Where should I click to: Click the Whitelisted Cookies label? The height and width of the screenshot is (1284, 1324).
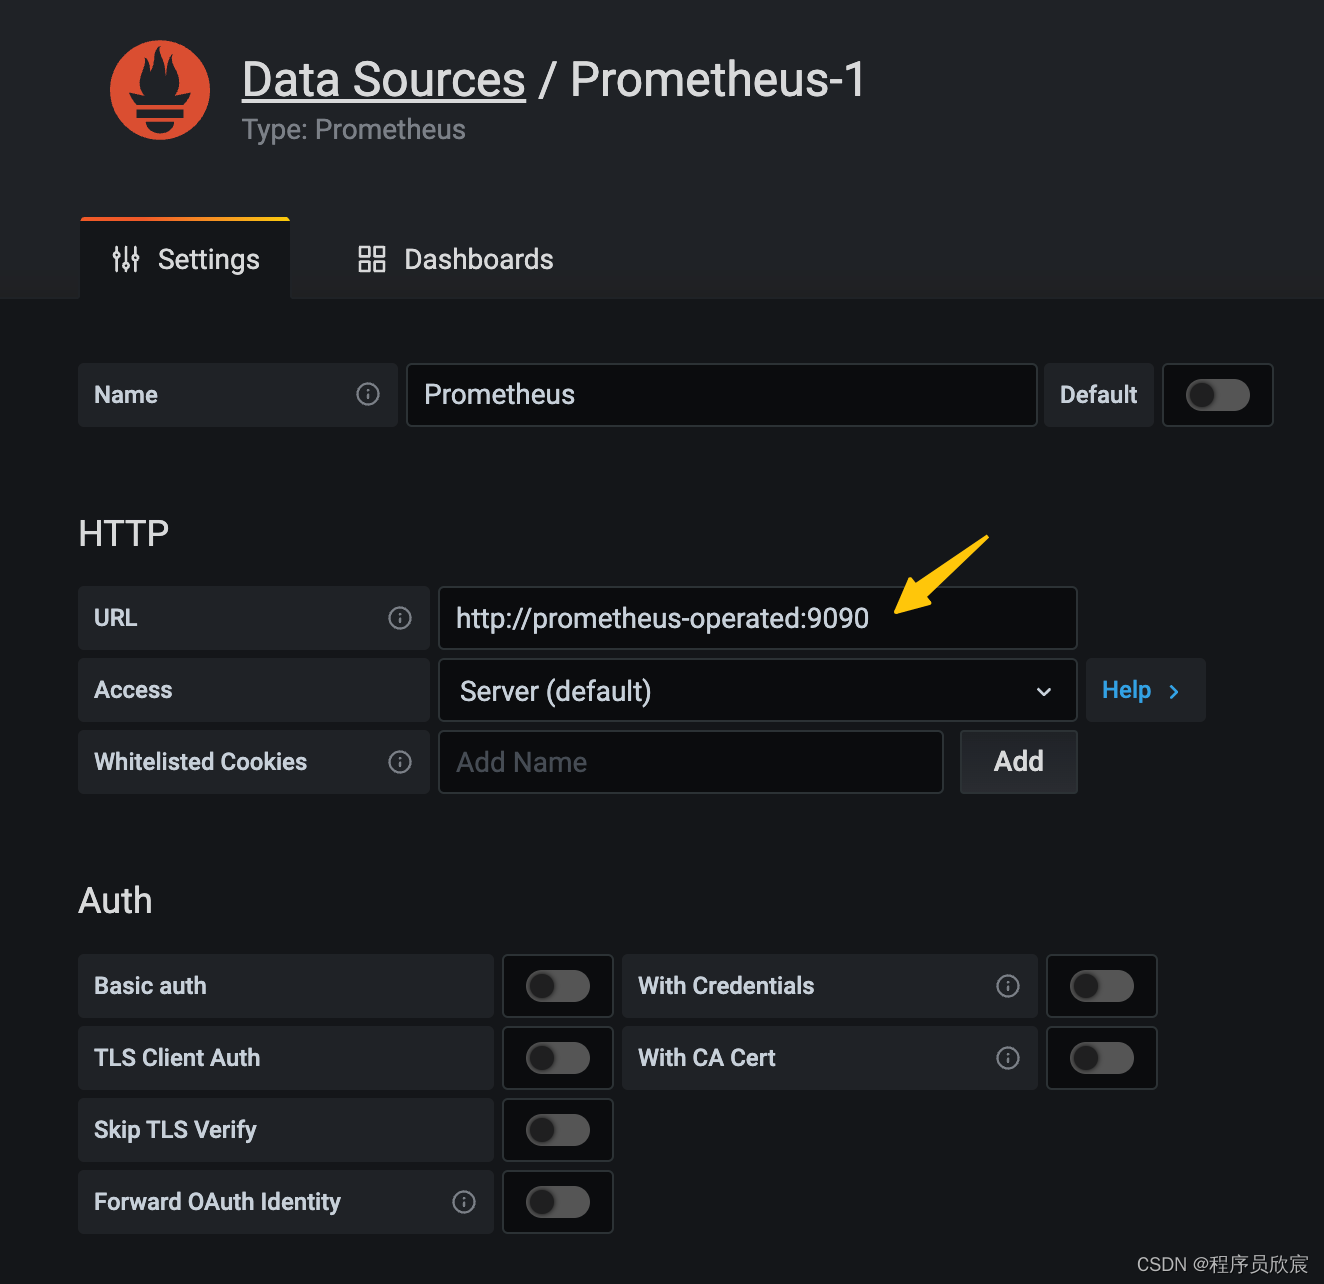coord(201,762)
